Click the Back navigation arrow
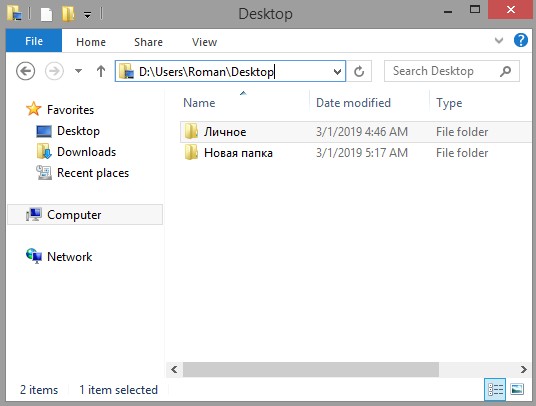 click(x=26, y=71)
